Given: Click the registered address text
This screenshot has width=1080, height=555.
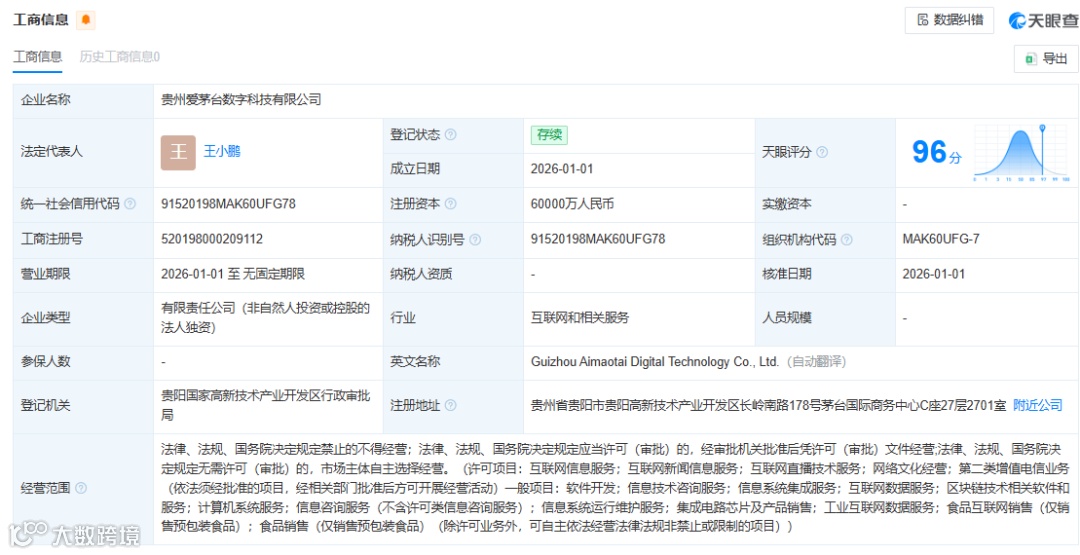Looking at the screenshot, I should click(769, 406).
